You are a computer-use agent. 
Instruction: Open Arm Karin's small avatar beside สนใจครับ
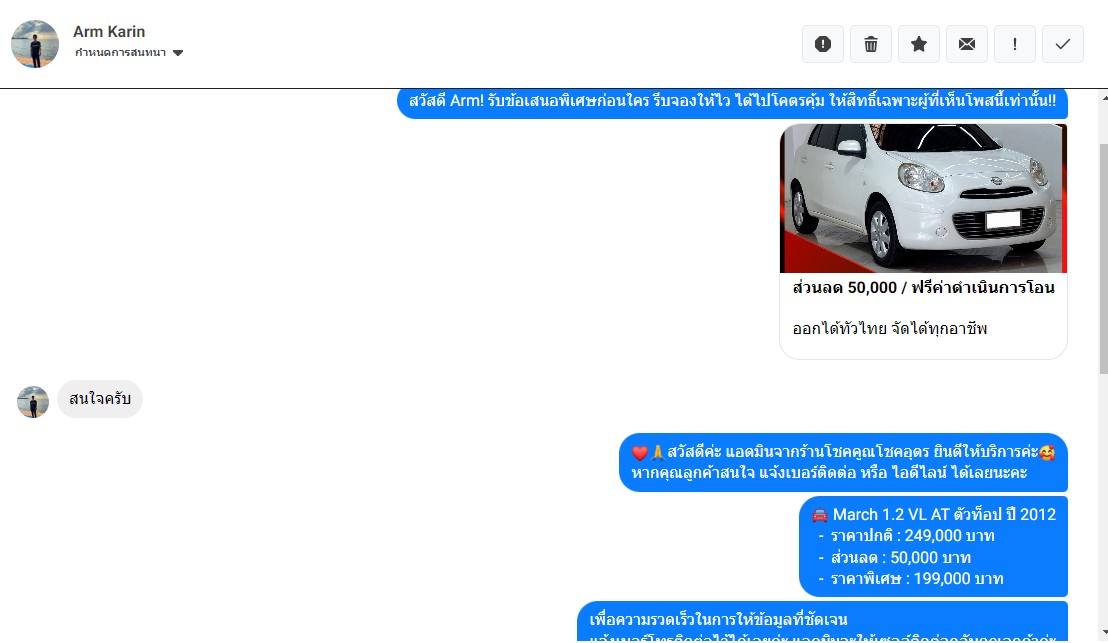(x=33, y=402)
